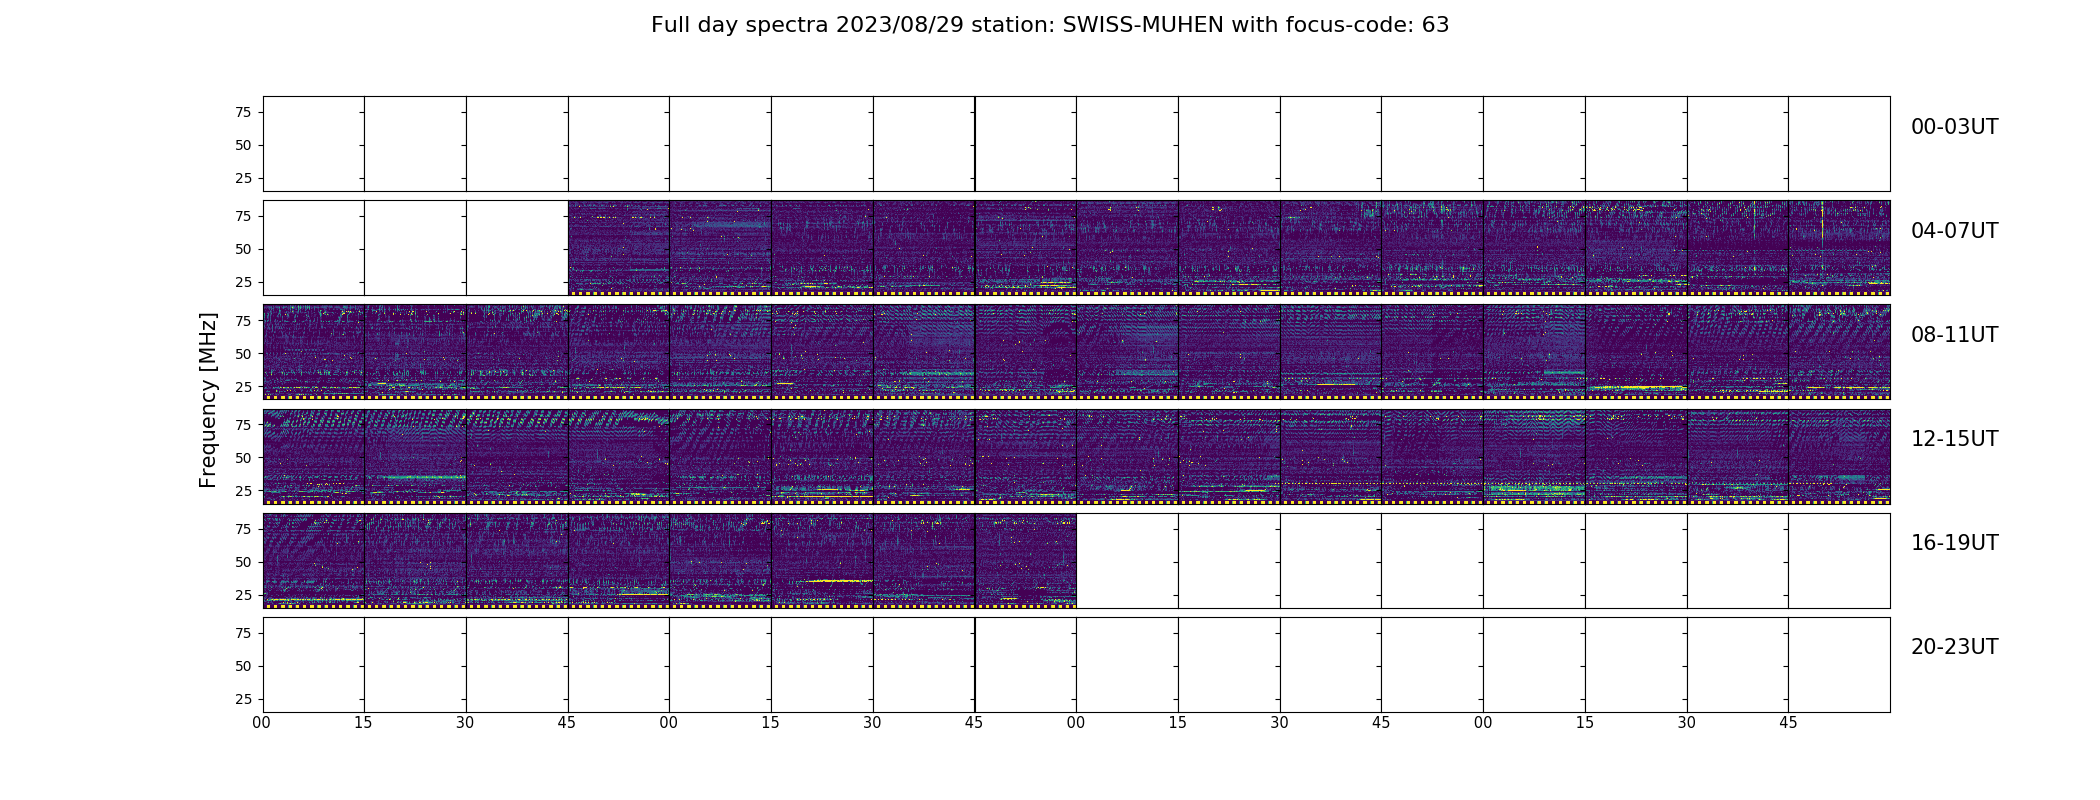The image size is (2100, 800).
Task: Click the 25 tick label of the bottom row
Action: (243, 699)
